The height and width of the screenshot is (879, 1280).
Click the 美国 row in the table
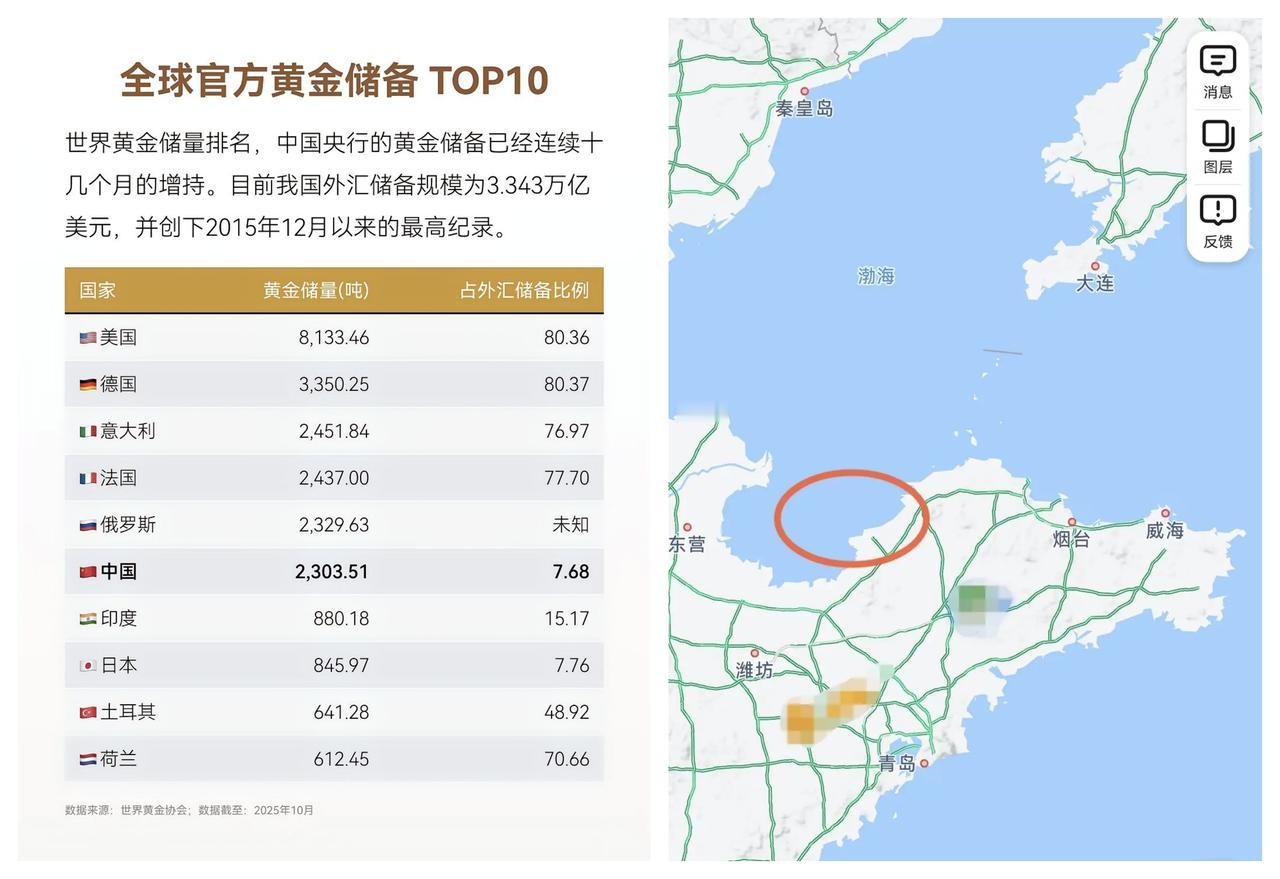point(334,335)
